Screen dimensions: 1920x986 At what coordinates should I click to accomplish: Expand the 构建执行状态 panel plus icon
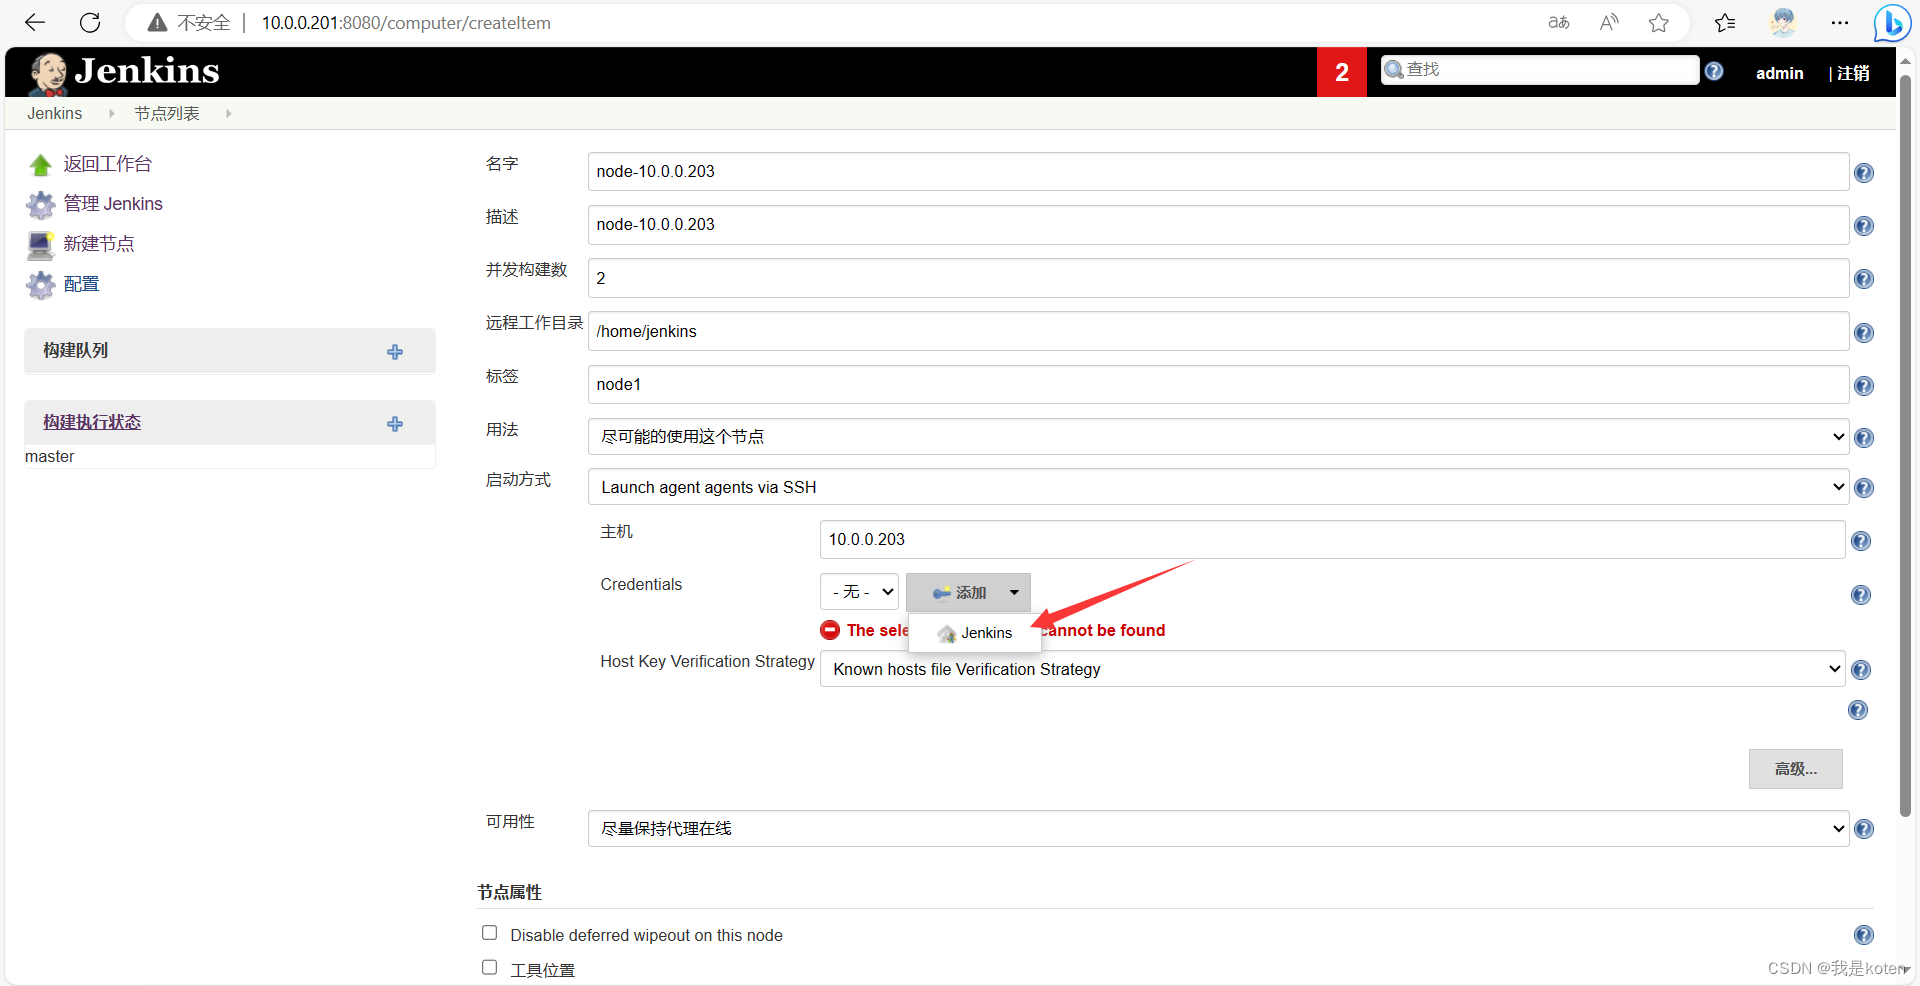[395, 424]
